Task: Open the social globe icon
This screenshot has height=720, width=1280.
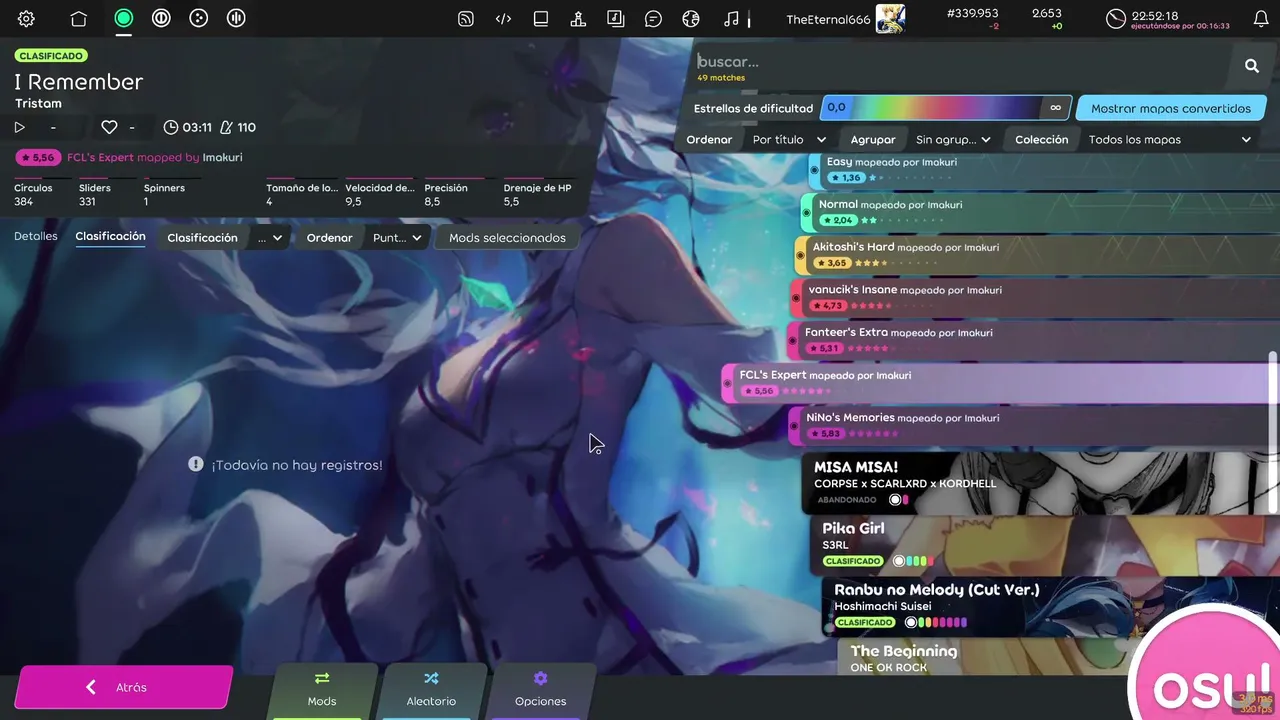Action: (691, 18)
